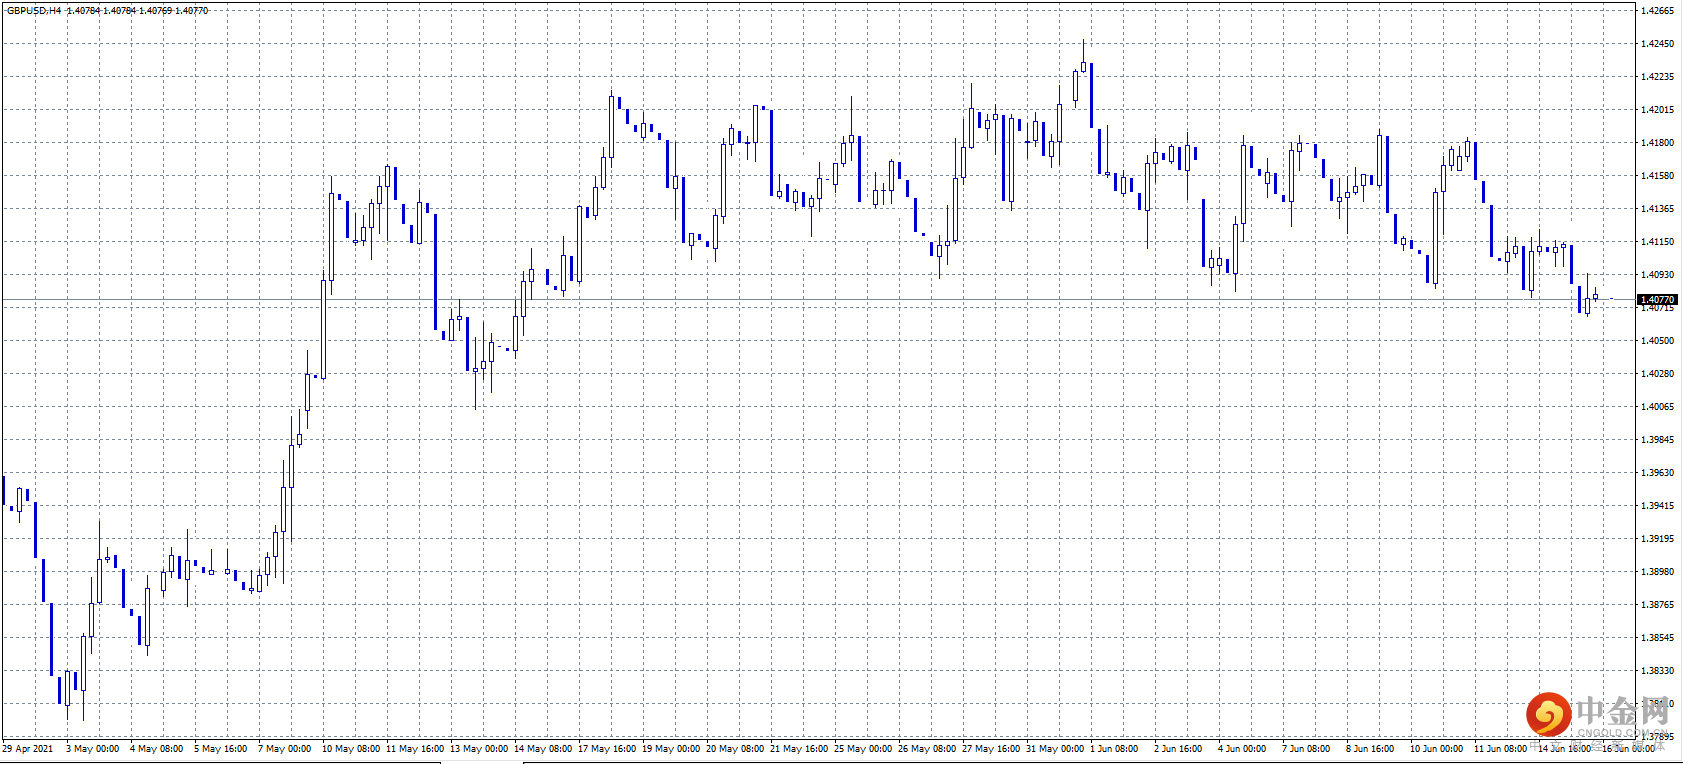1683x764 pixels.
Task: Select the 3 May 00:00 time label
Action: [x=93, y=748]
